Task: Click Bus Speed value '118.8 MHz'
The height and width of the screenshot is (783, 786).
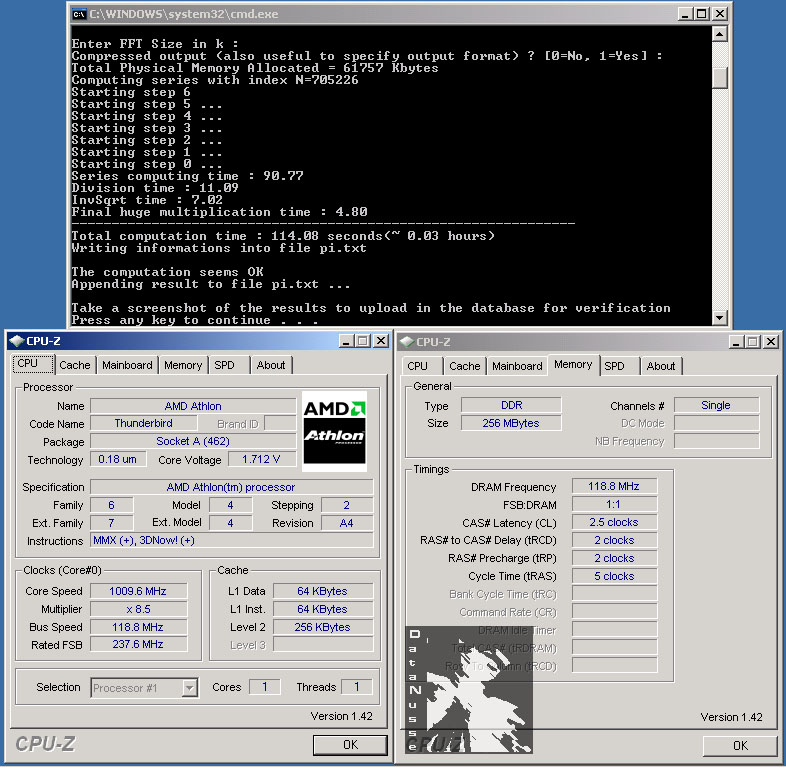Action: click(x=138, y=627)
